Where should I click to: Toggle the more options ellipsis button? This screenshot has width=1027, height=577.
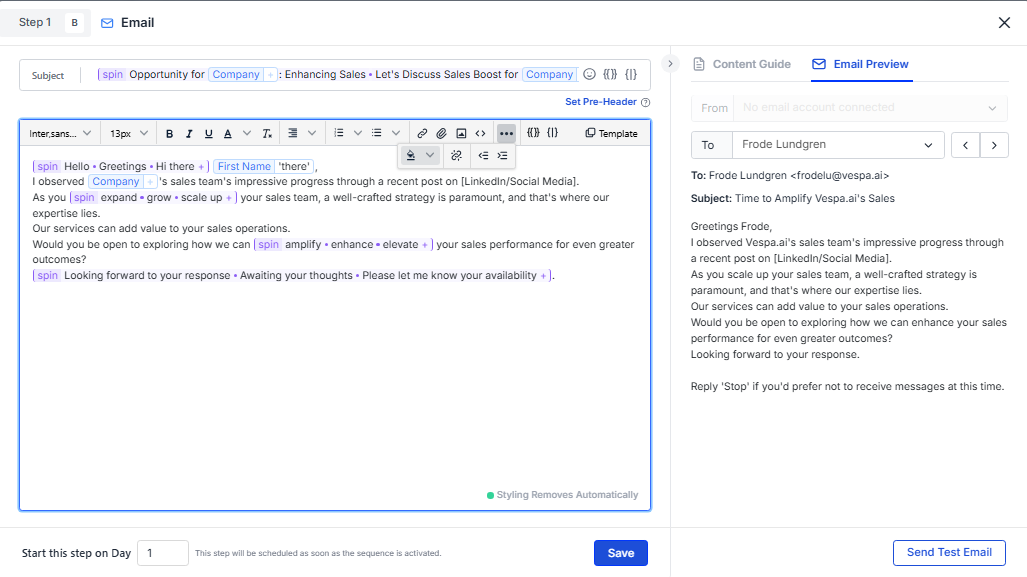pyautogui.click(x=506, y=134)
